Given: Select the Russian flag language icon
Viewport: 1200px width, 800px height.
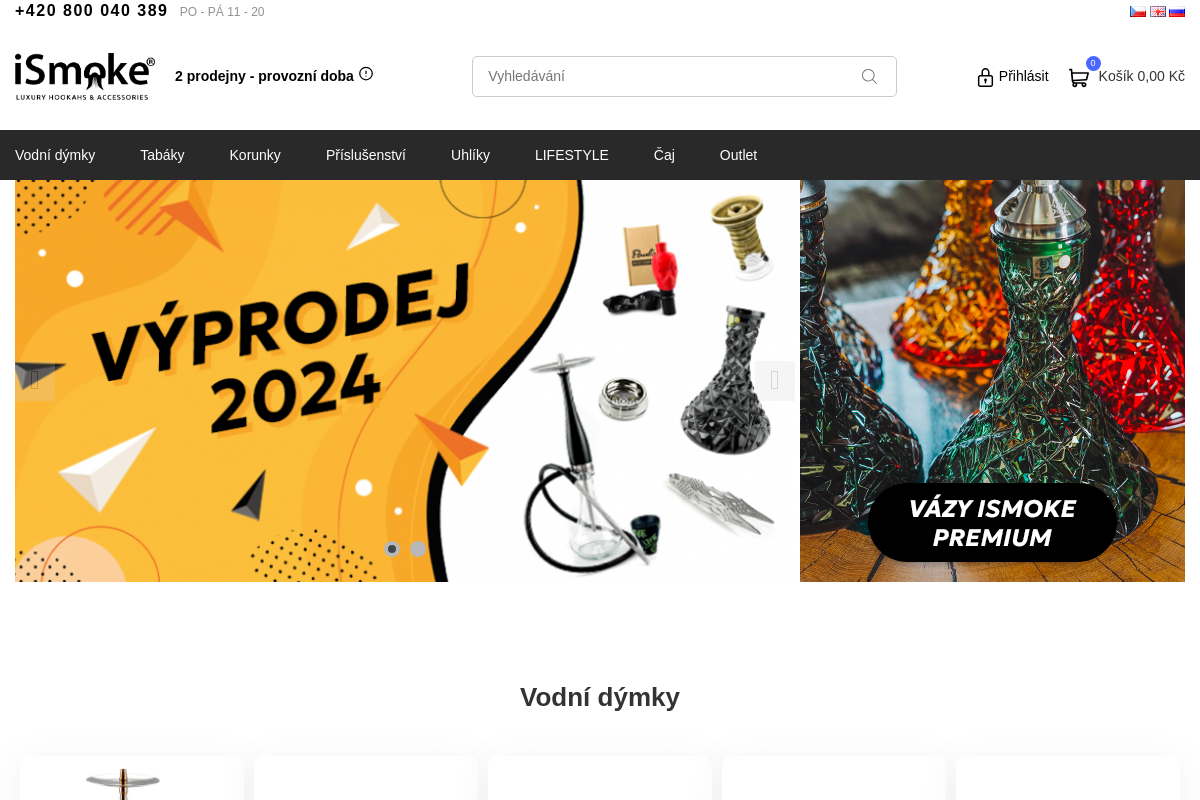Looking at the screenshot, I should 1177,11.
